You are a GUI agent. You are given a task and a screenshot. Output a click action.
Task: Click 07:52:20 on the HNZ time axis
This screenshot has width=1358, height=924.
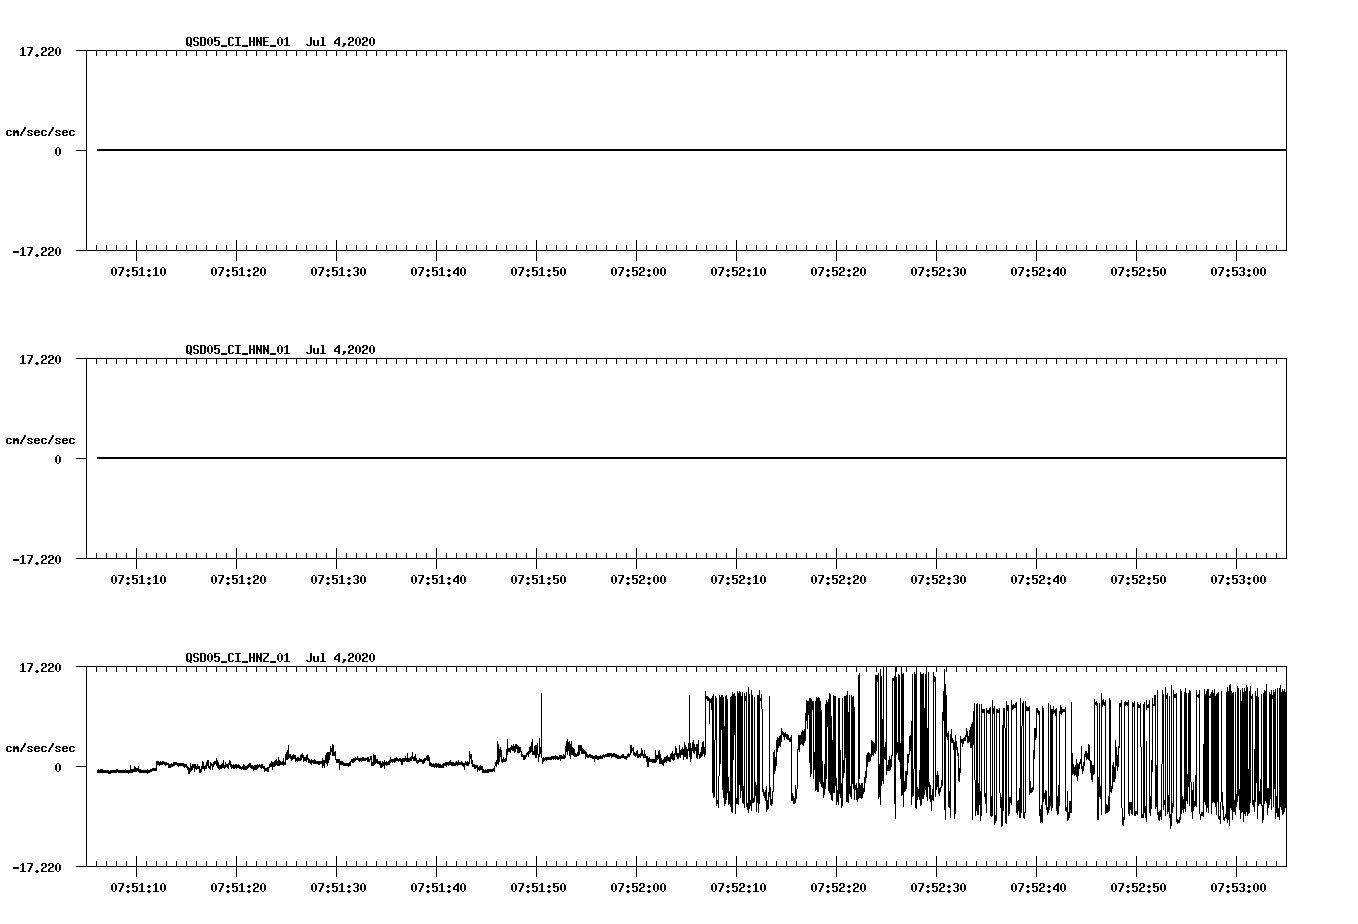(838, 887)
